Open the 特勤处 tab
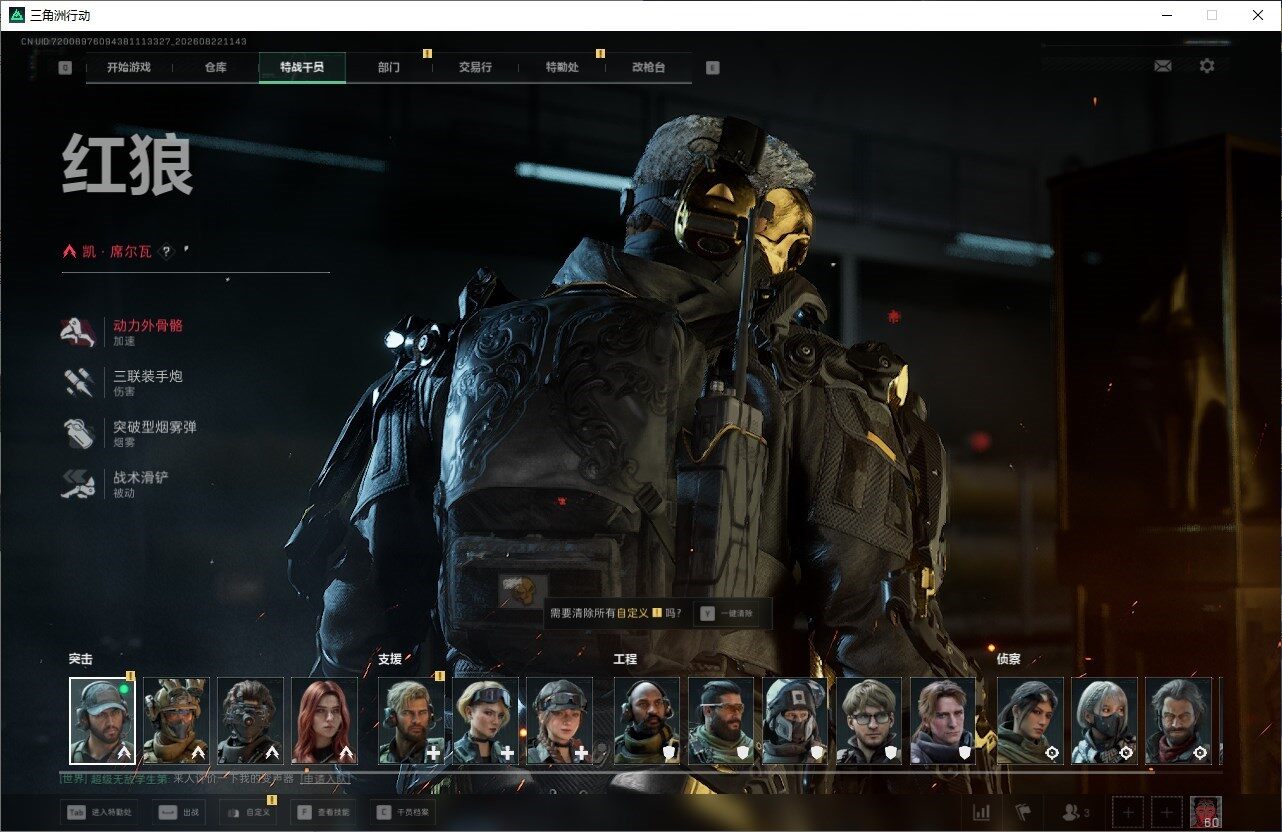This screenshot has height=832, width=1282. tap(562, 68)
